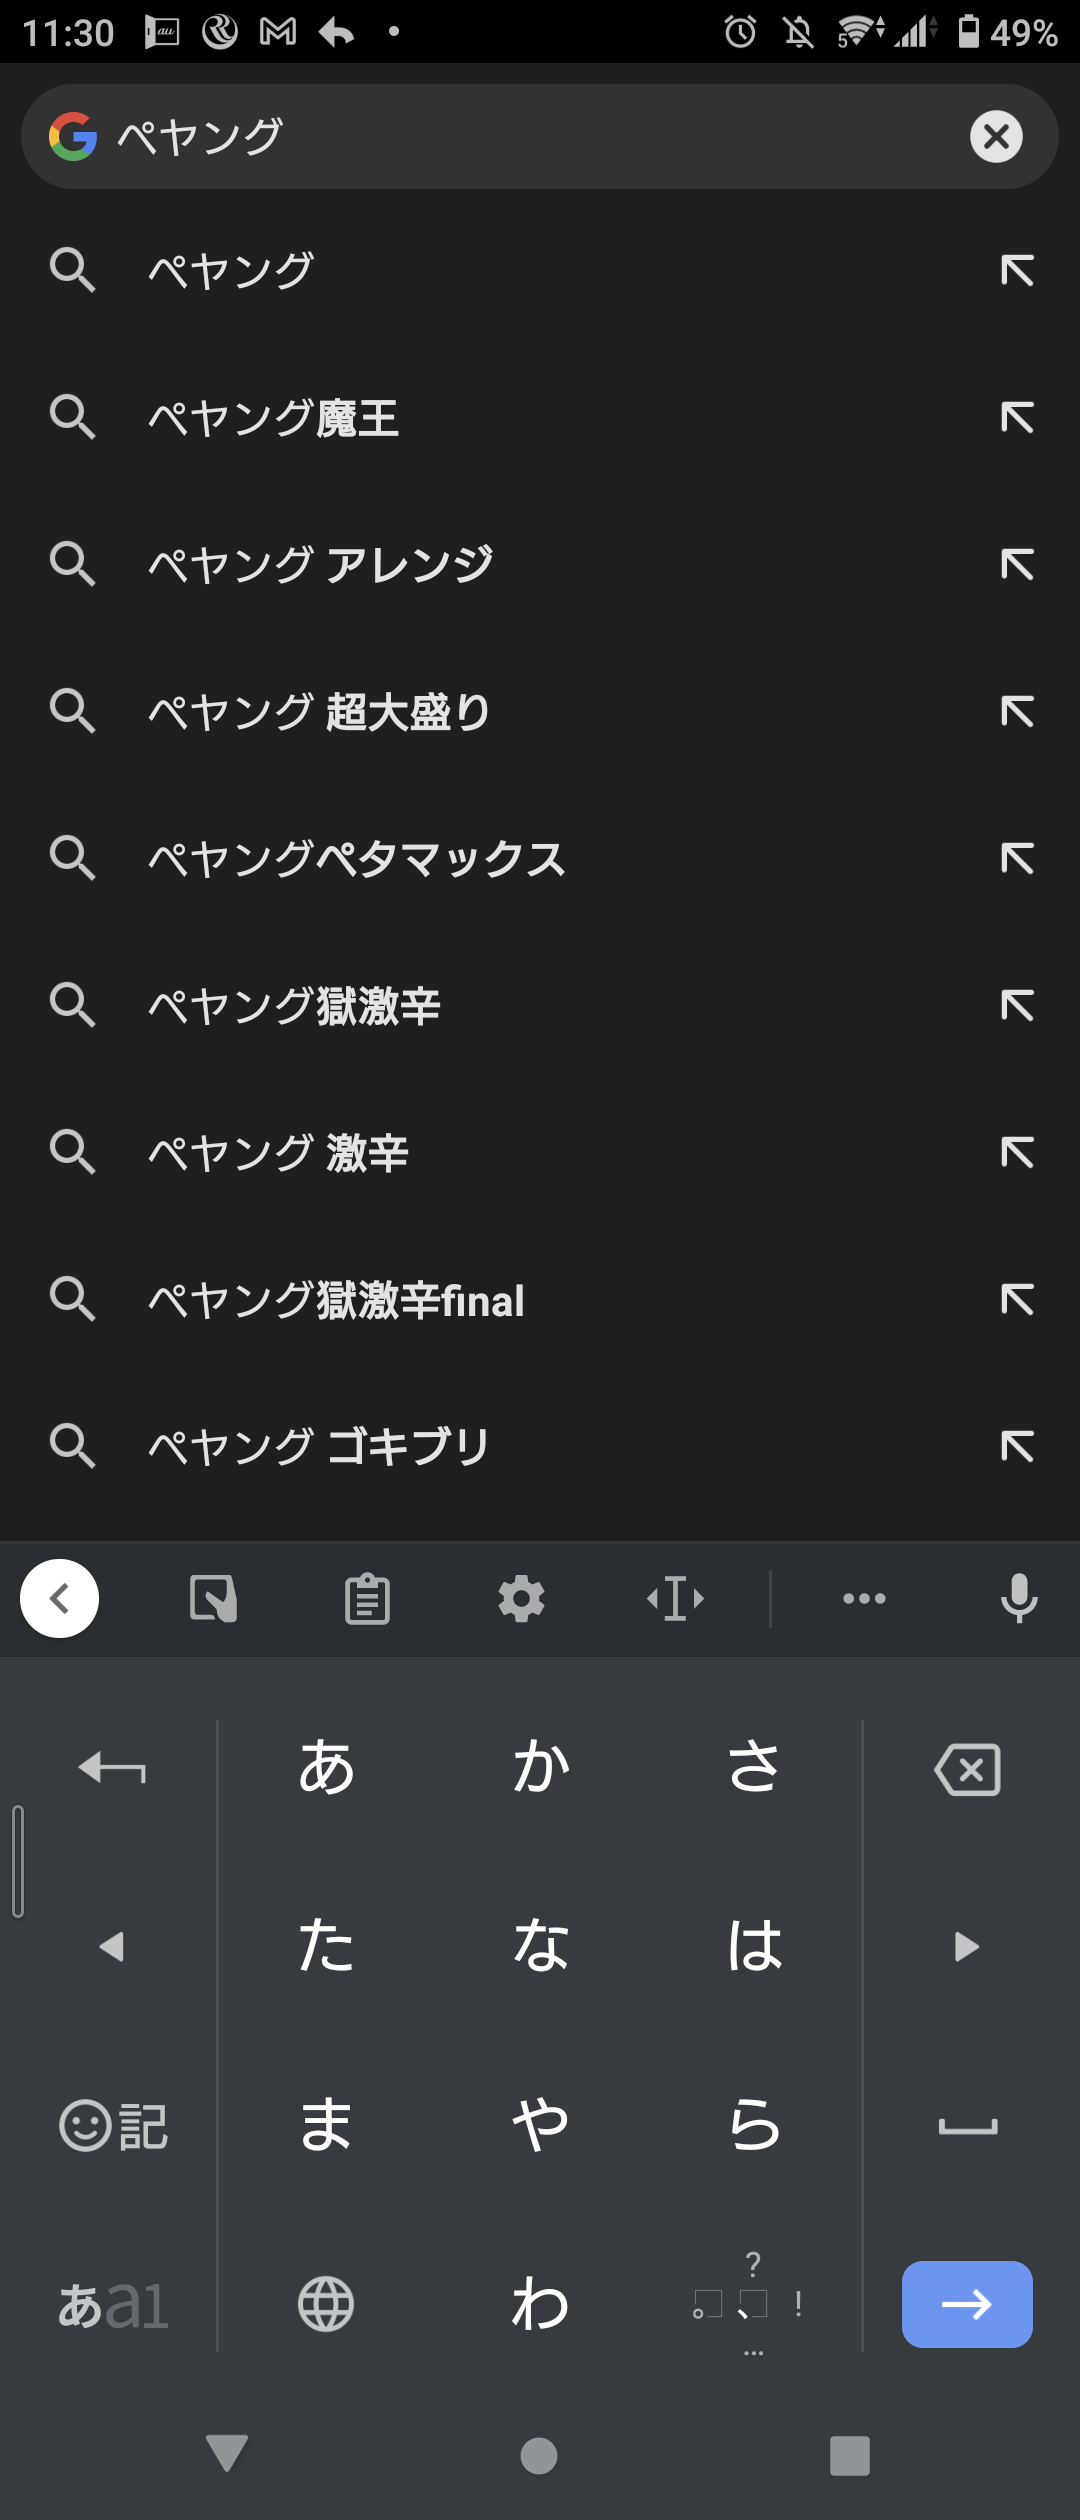Screen dimensions: 1080x2520
Task: Clear the search field with X button
Action: pos(996,137)
